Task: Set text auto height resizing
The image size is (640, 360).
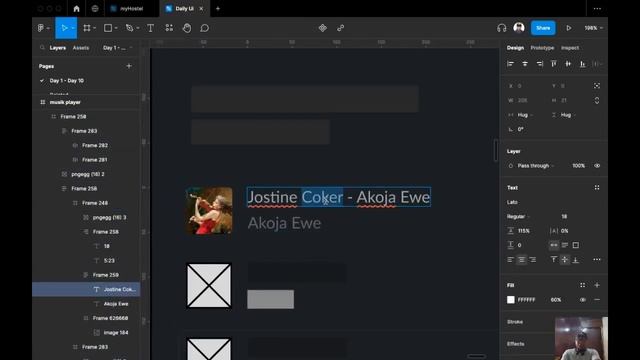Action: [x=565, y=245]
